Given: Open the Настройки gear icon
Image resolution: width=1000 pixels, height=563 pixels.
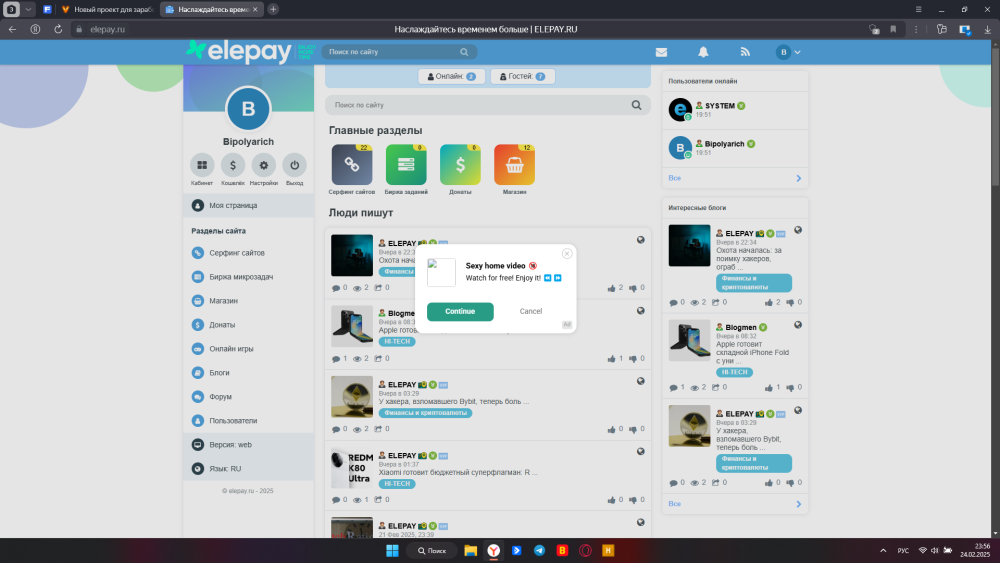Looking at the screenshot, I should click(264, 165).
